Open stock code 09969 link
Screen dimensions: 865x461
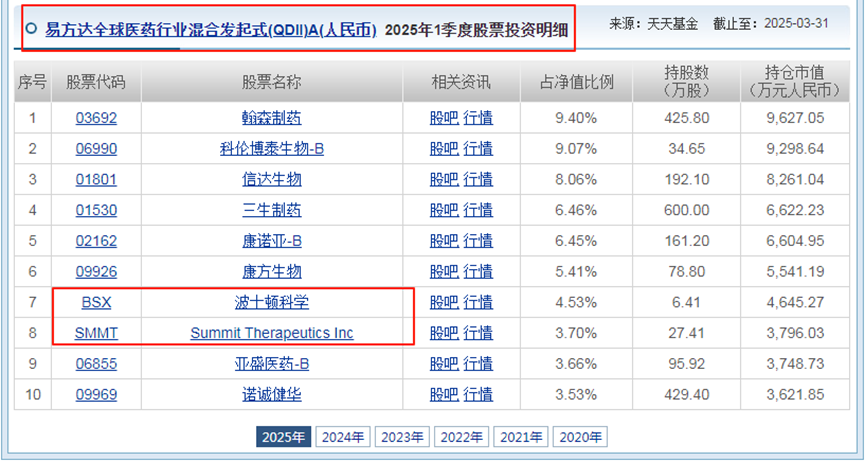[96, 395]
